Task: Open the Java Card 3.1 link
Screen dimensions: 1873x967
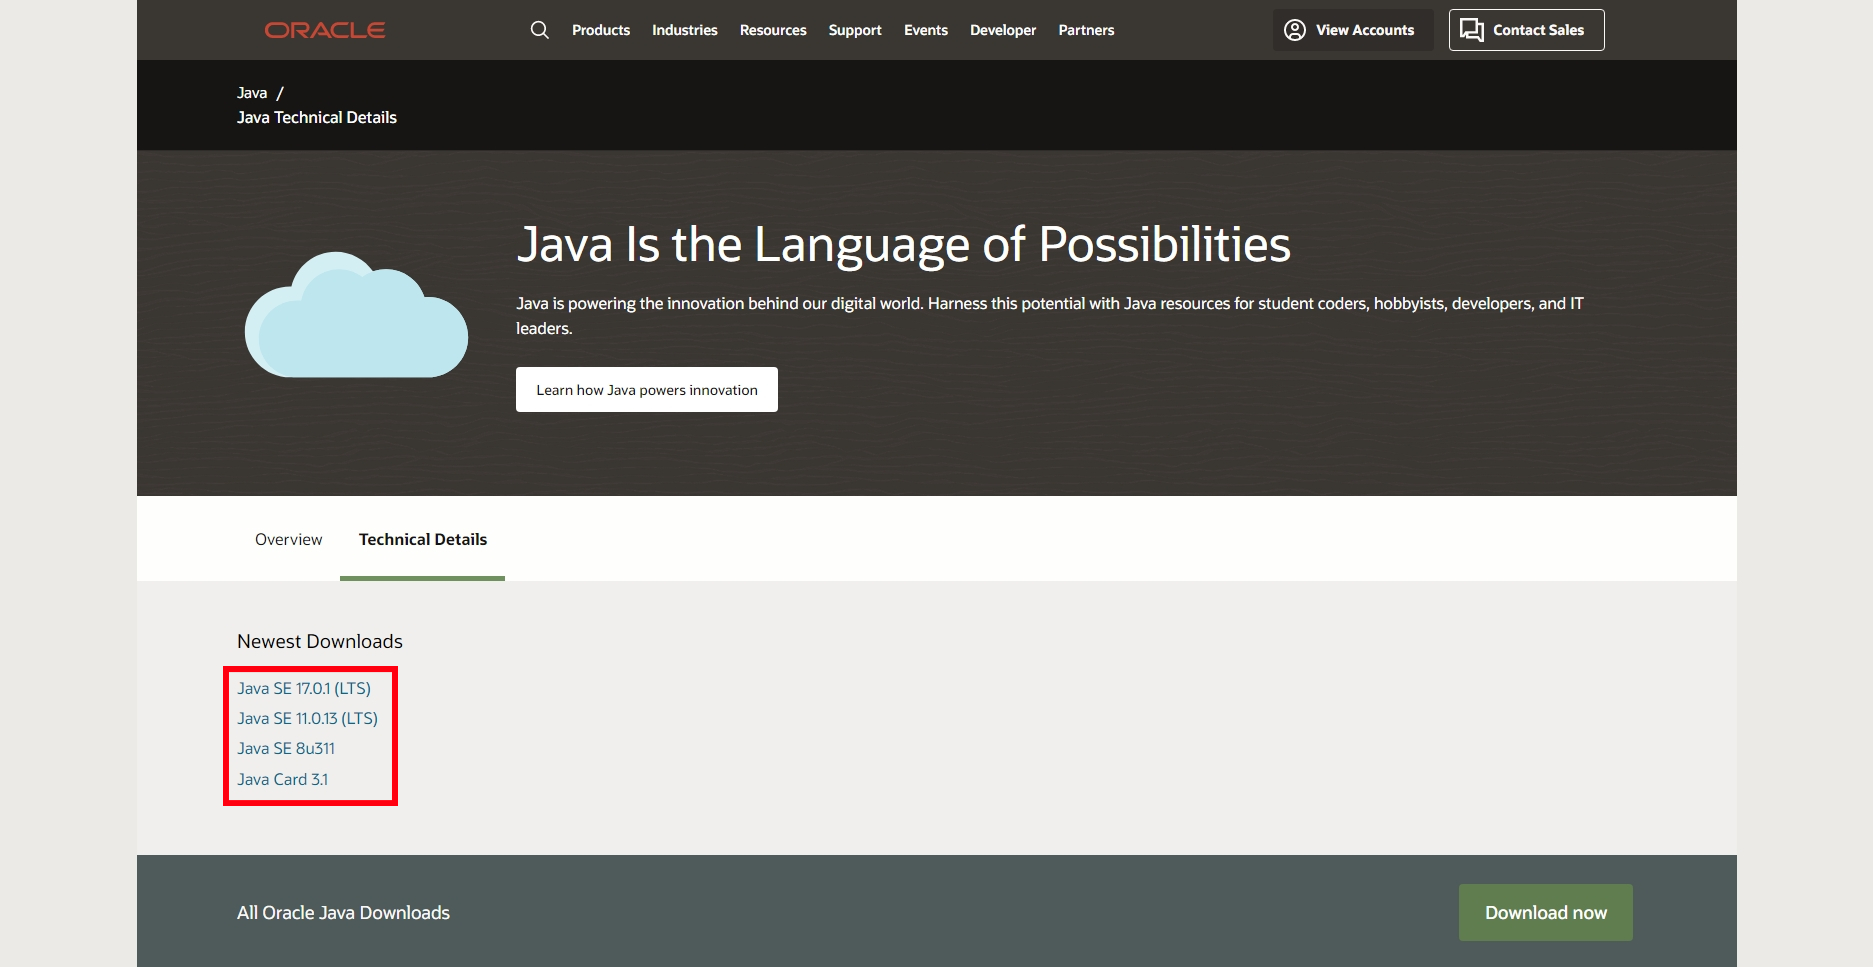Action: click(x=282, y=779)
